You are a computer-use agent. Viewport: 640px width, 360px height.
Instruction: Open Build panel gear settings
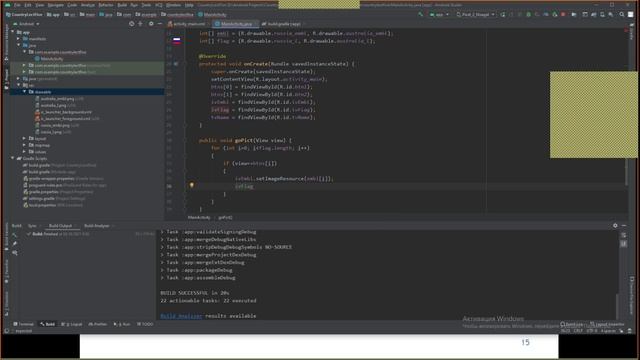click(x=616, y=225)
